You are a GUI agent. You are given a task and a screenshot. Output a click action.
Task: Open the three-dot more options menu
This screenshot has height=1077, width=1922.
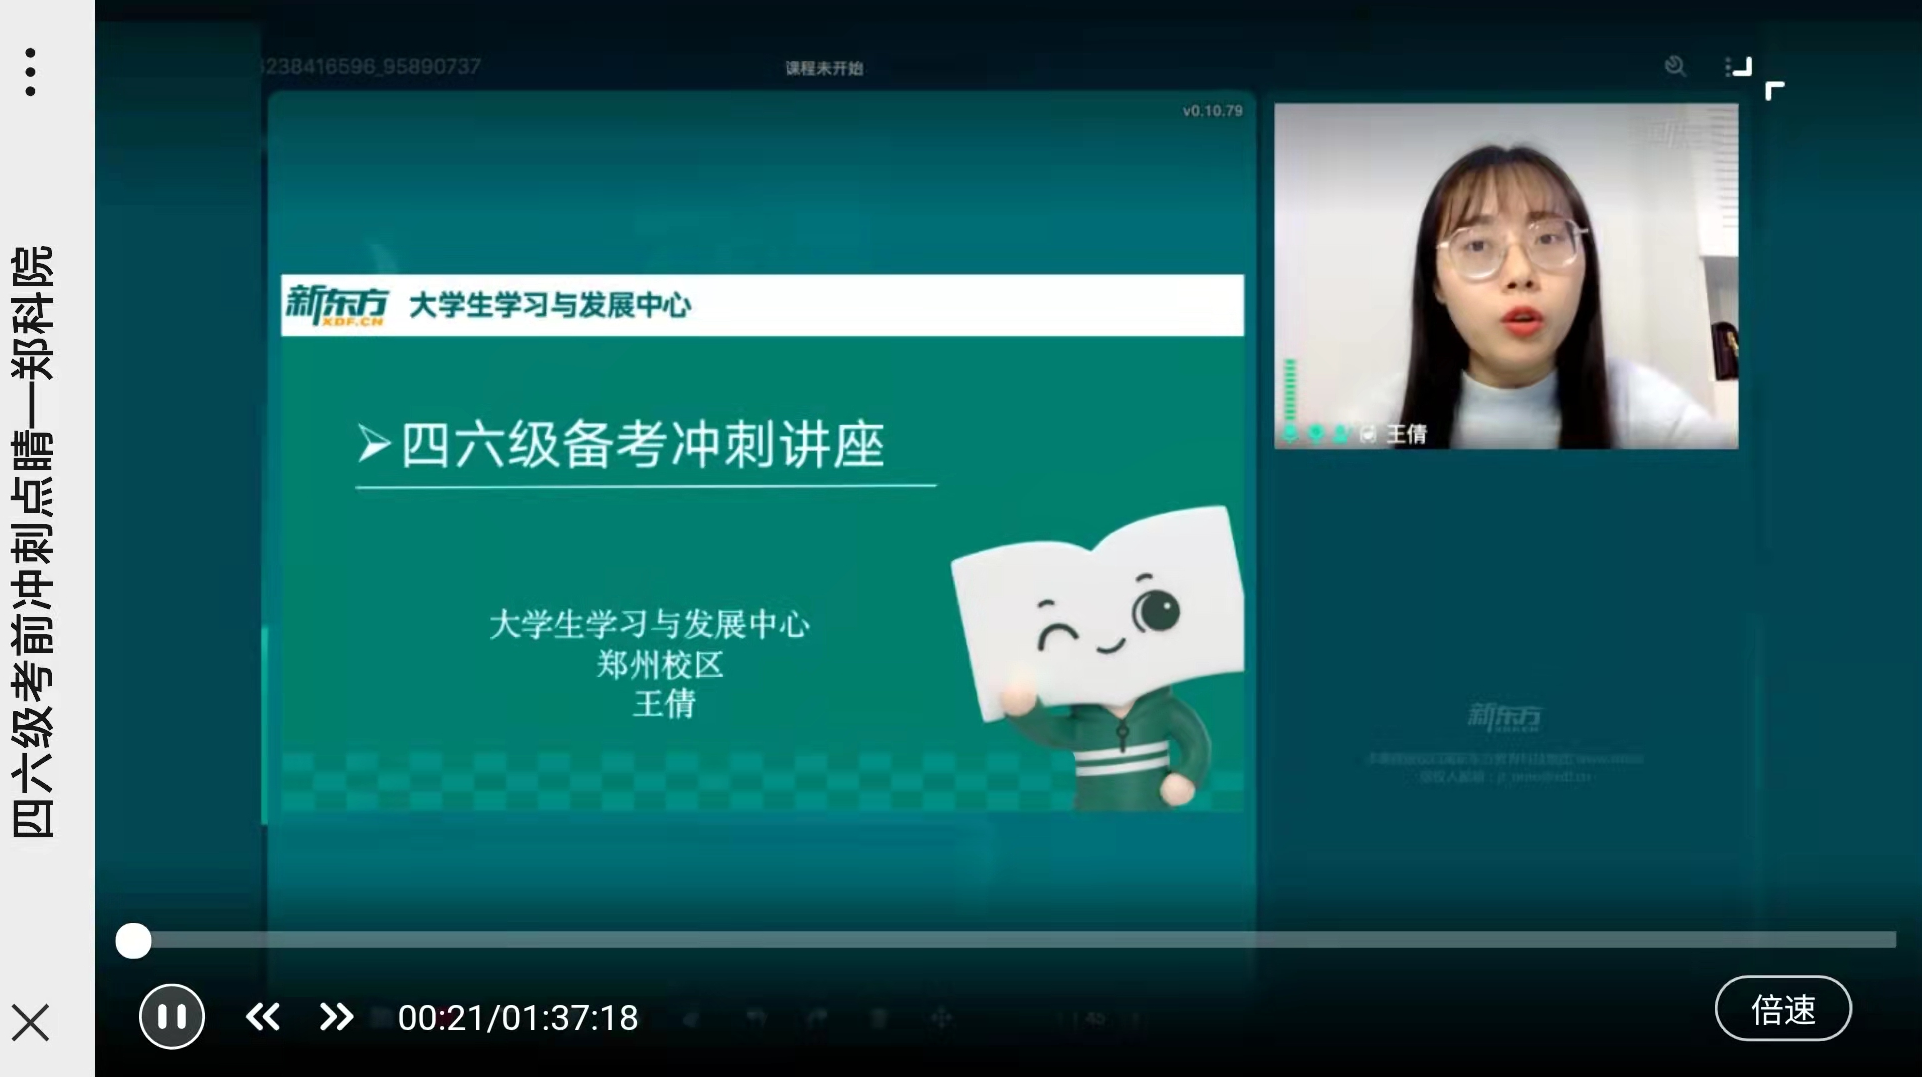30,72
